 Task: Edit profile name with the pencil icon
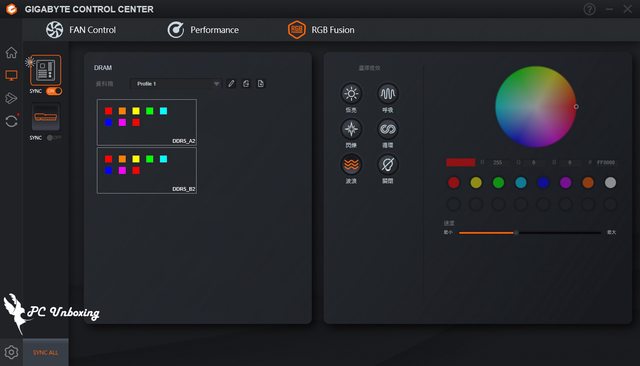coord(231,84)
